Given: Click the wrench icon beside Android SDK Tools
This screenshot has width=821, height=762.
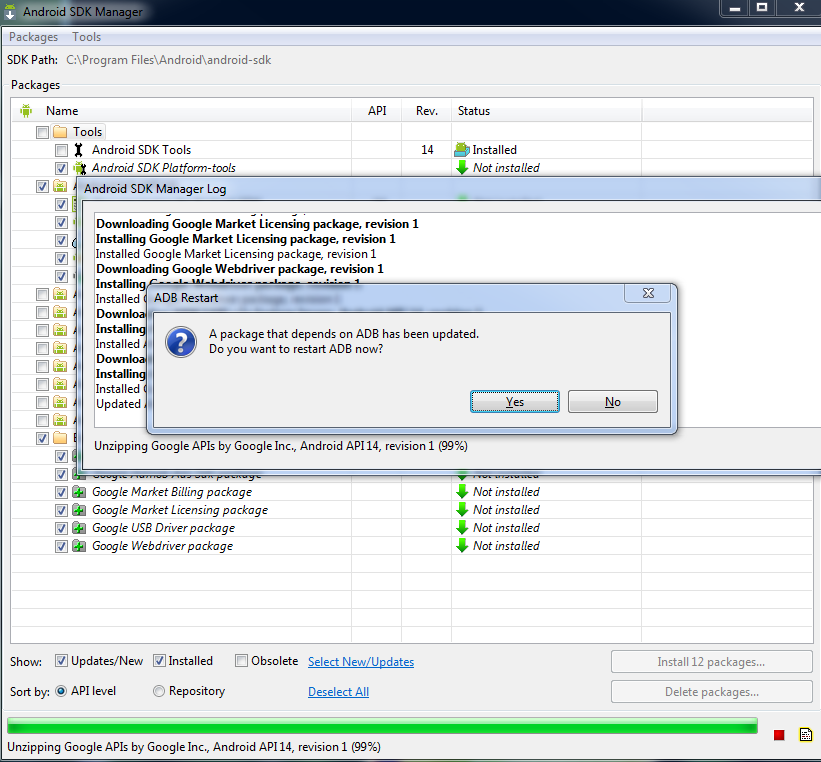Looking at the screenshot, I should coord(79,150).
